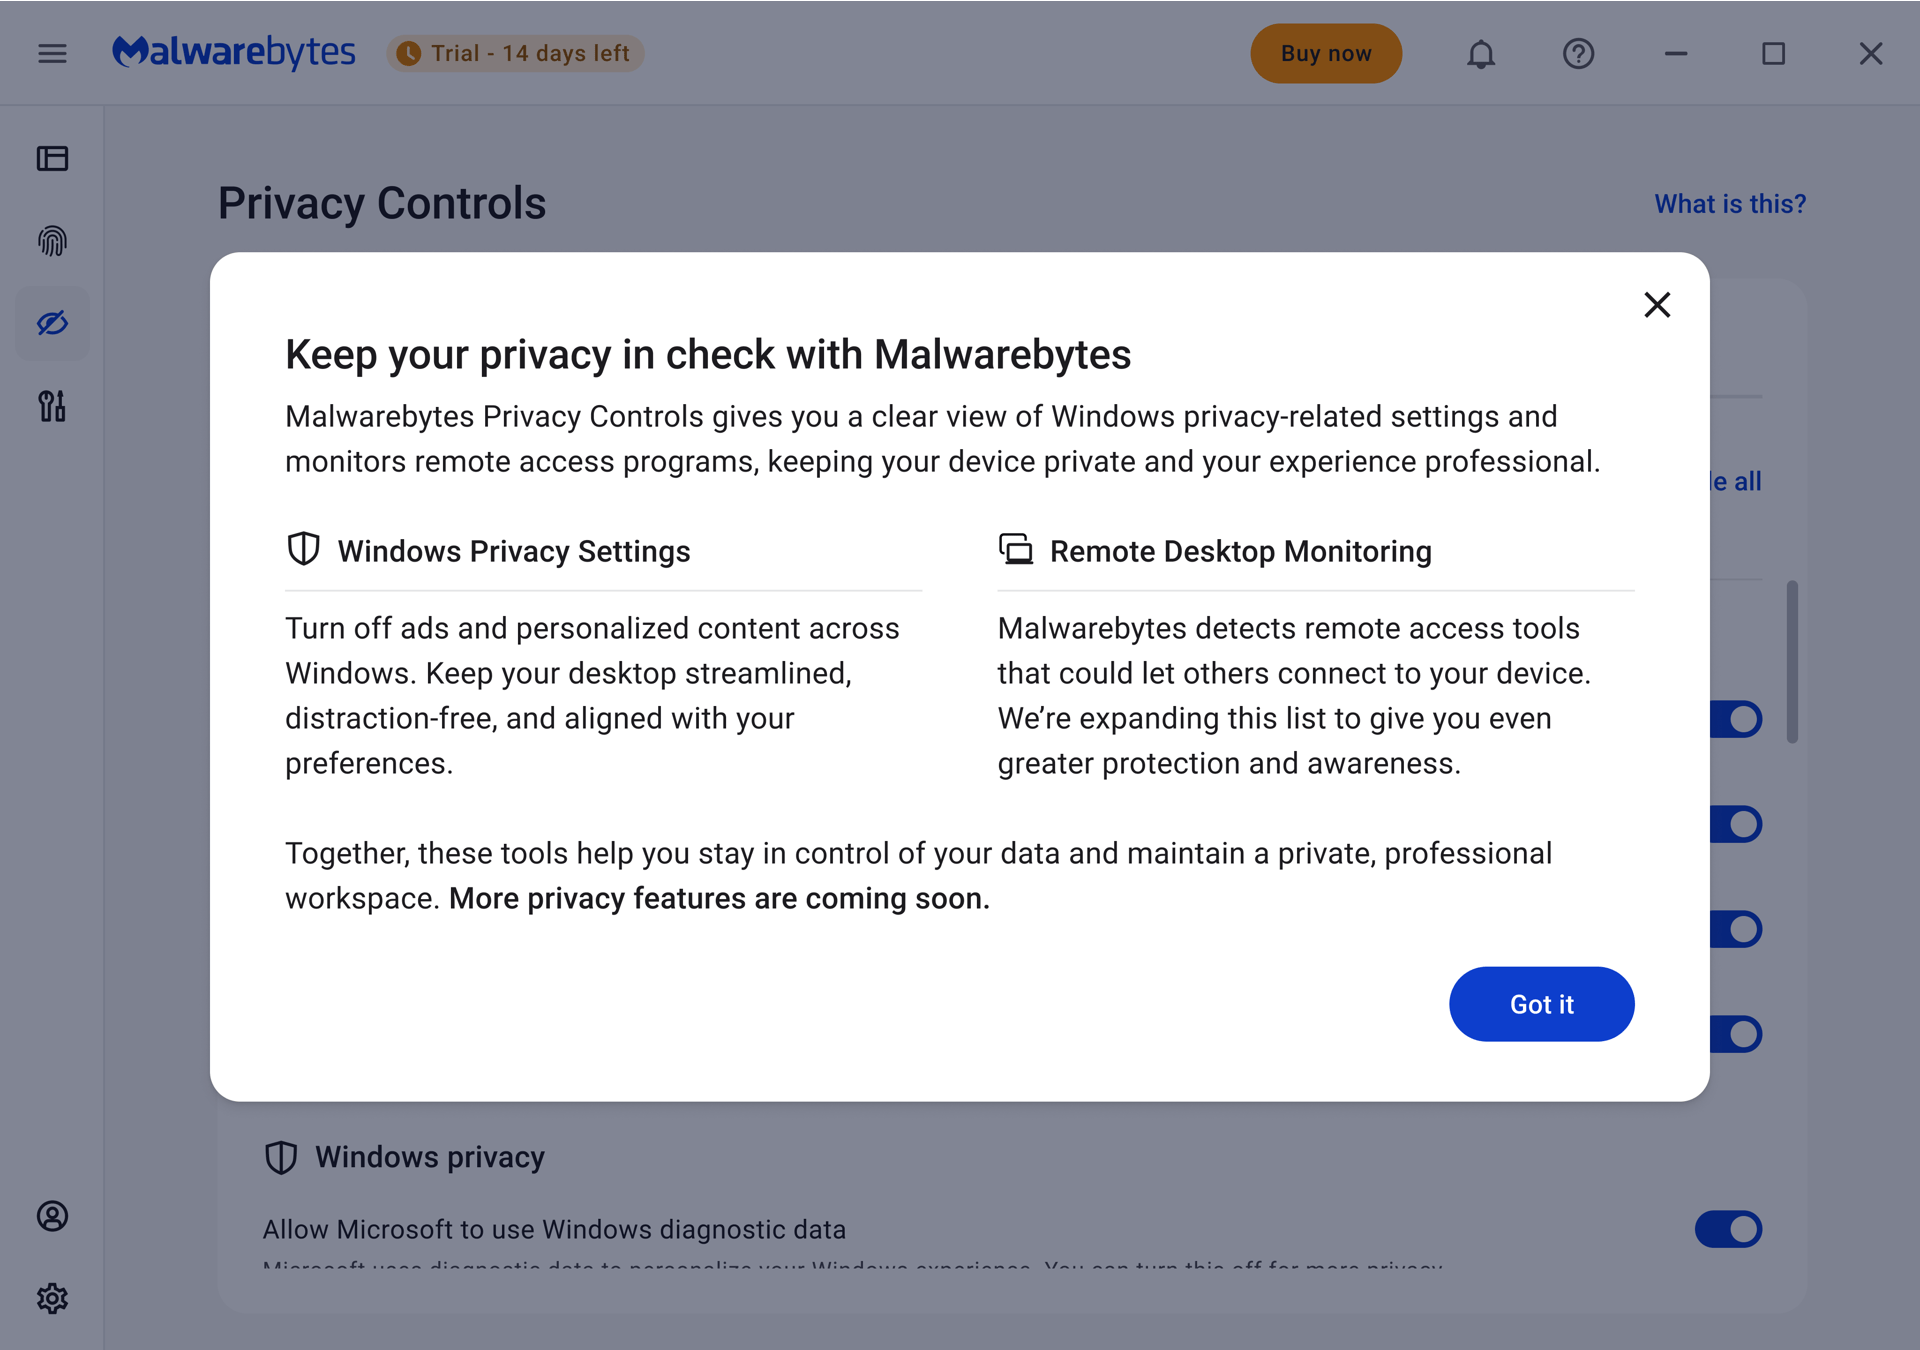
Task: Click the Trial - 14 days left badge
Action: click(515, 53)
